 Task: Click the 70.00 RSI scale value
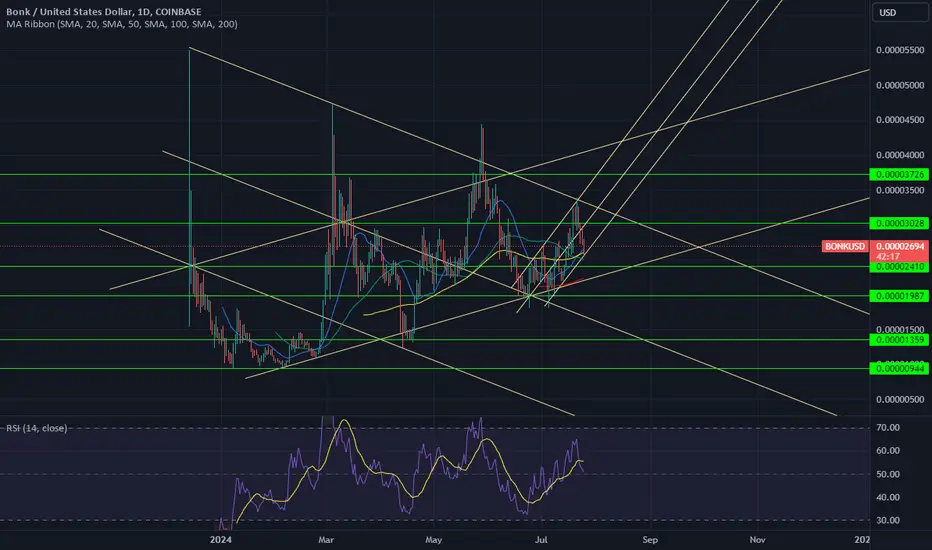tap(887, 428)
